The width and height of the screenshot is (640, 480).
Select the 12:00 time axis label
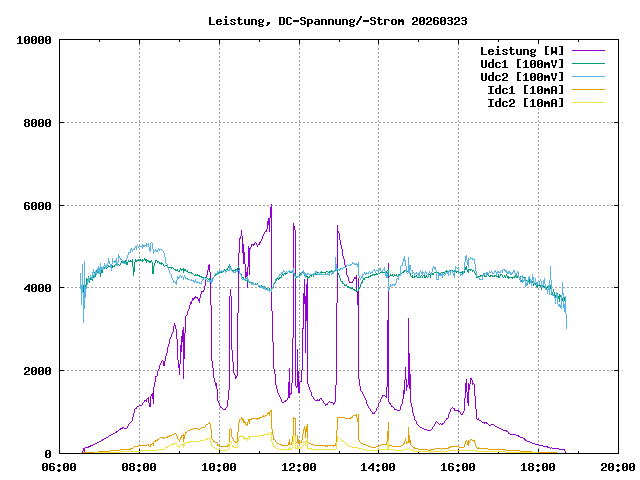click(299, 467)
